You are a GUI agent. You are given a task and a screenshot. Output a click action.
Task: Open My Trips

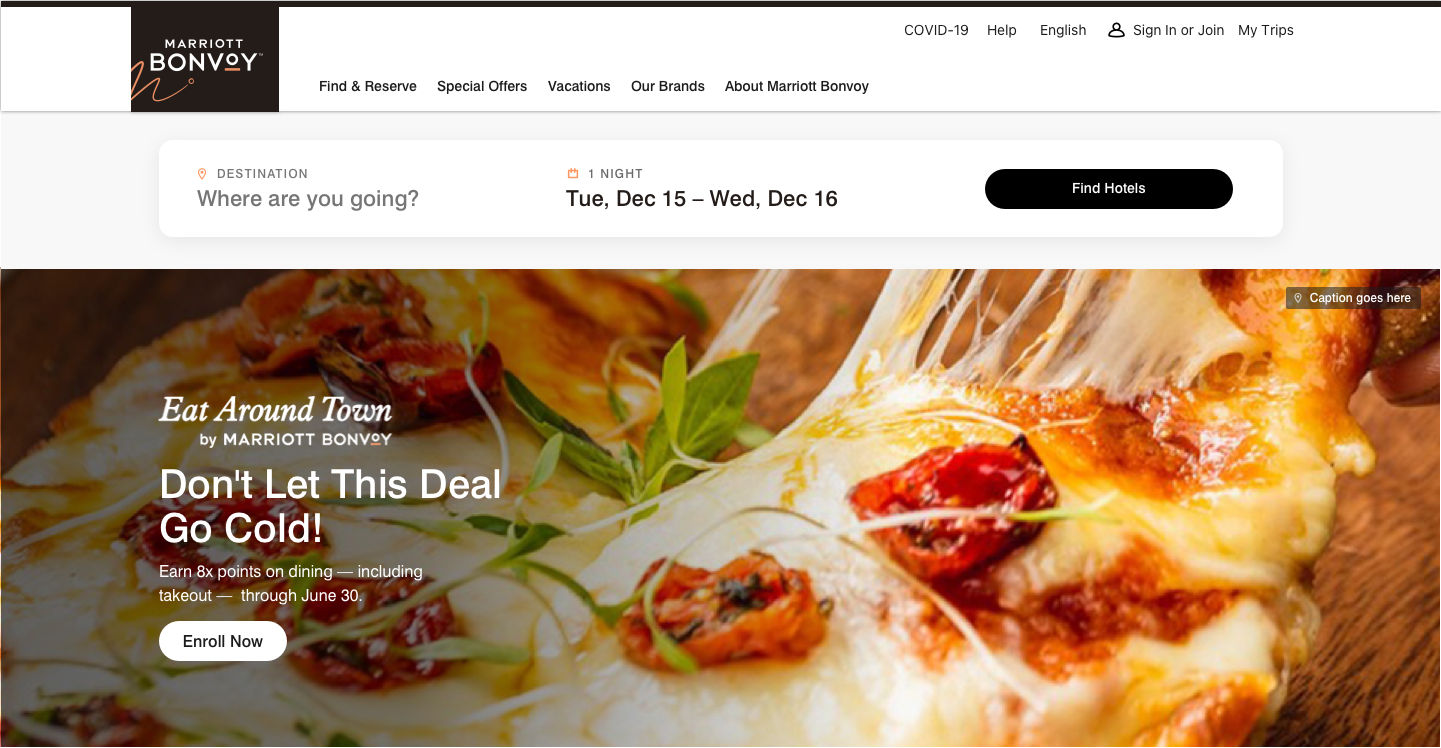(x=1266, y=30)
